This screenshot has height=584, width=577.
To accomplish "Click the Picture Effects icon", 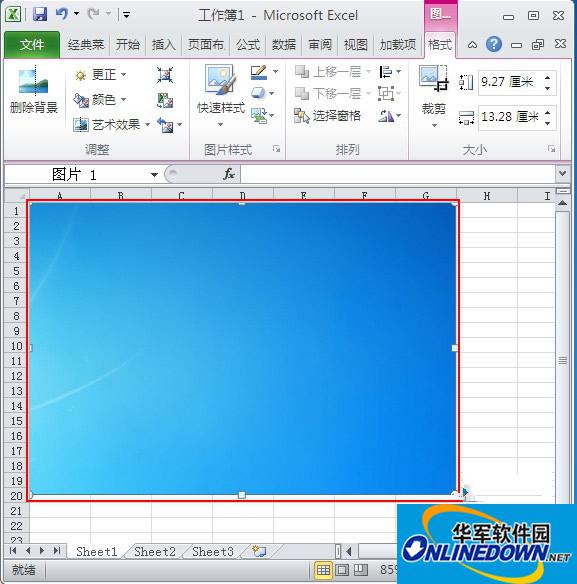I will coord(259,93).
